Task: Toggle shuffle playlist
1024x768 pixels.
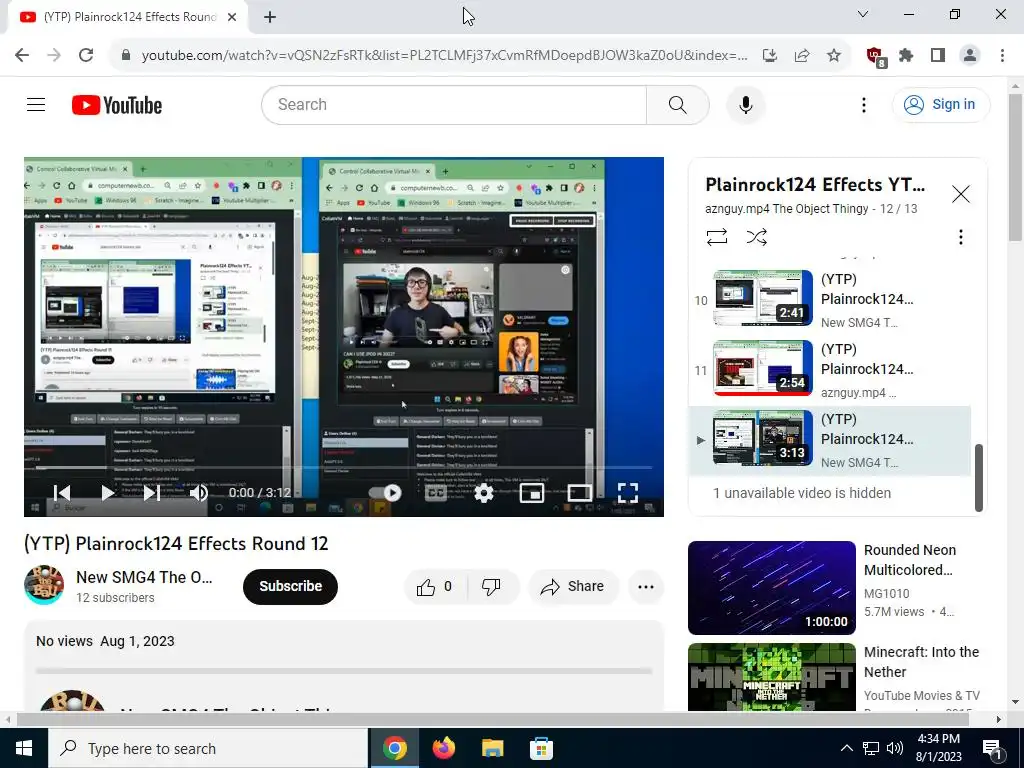Action: (x=756, y=236)
